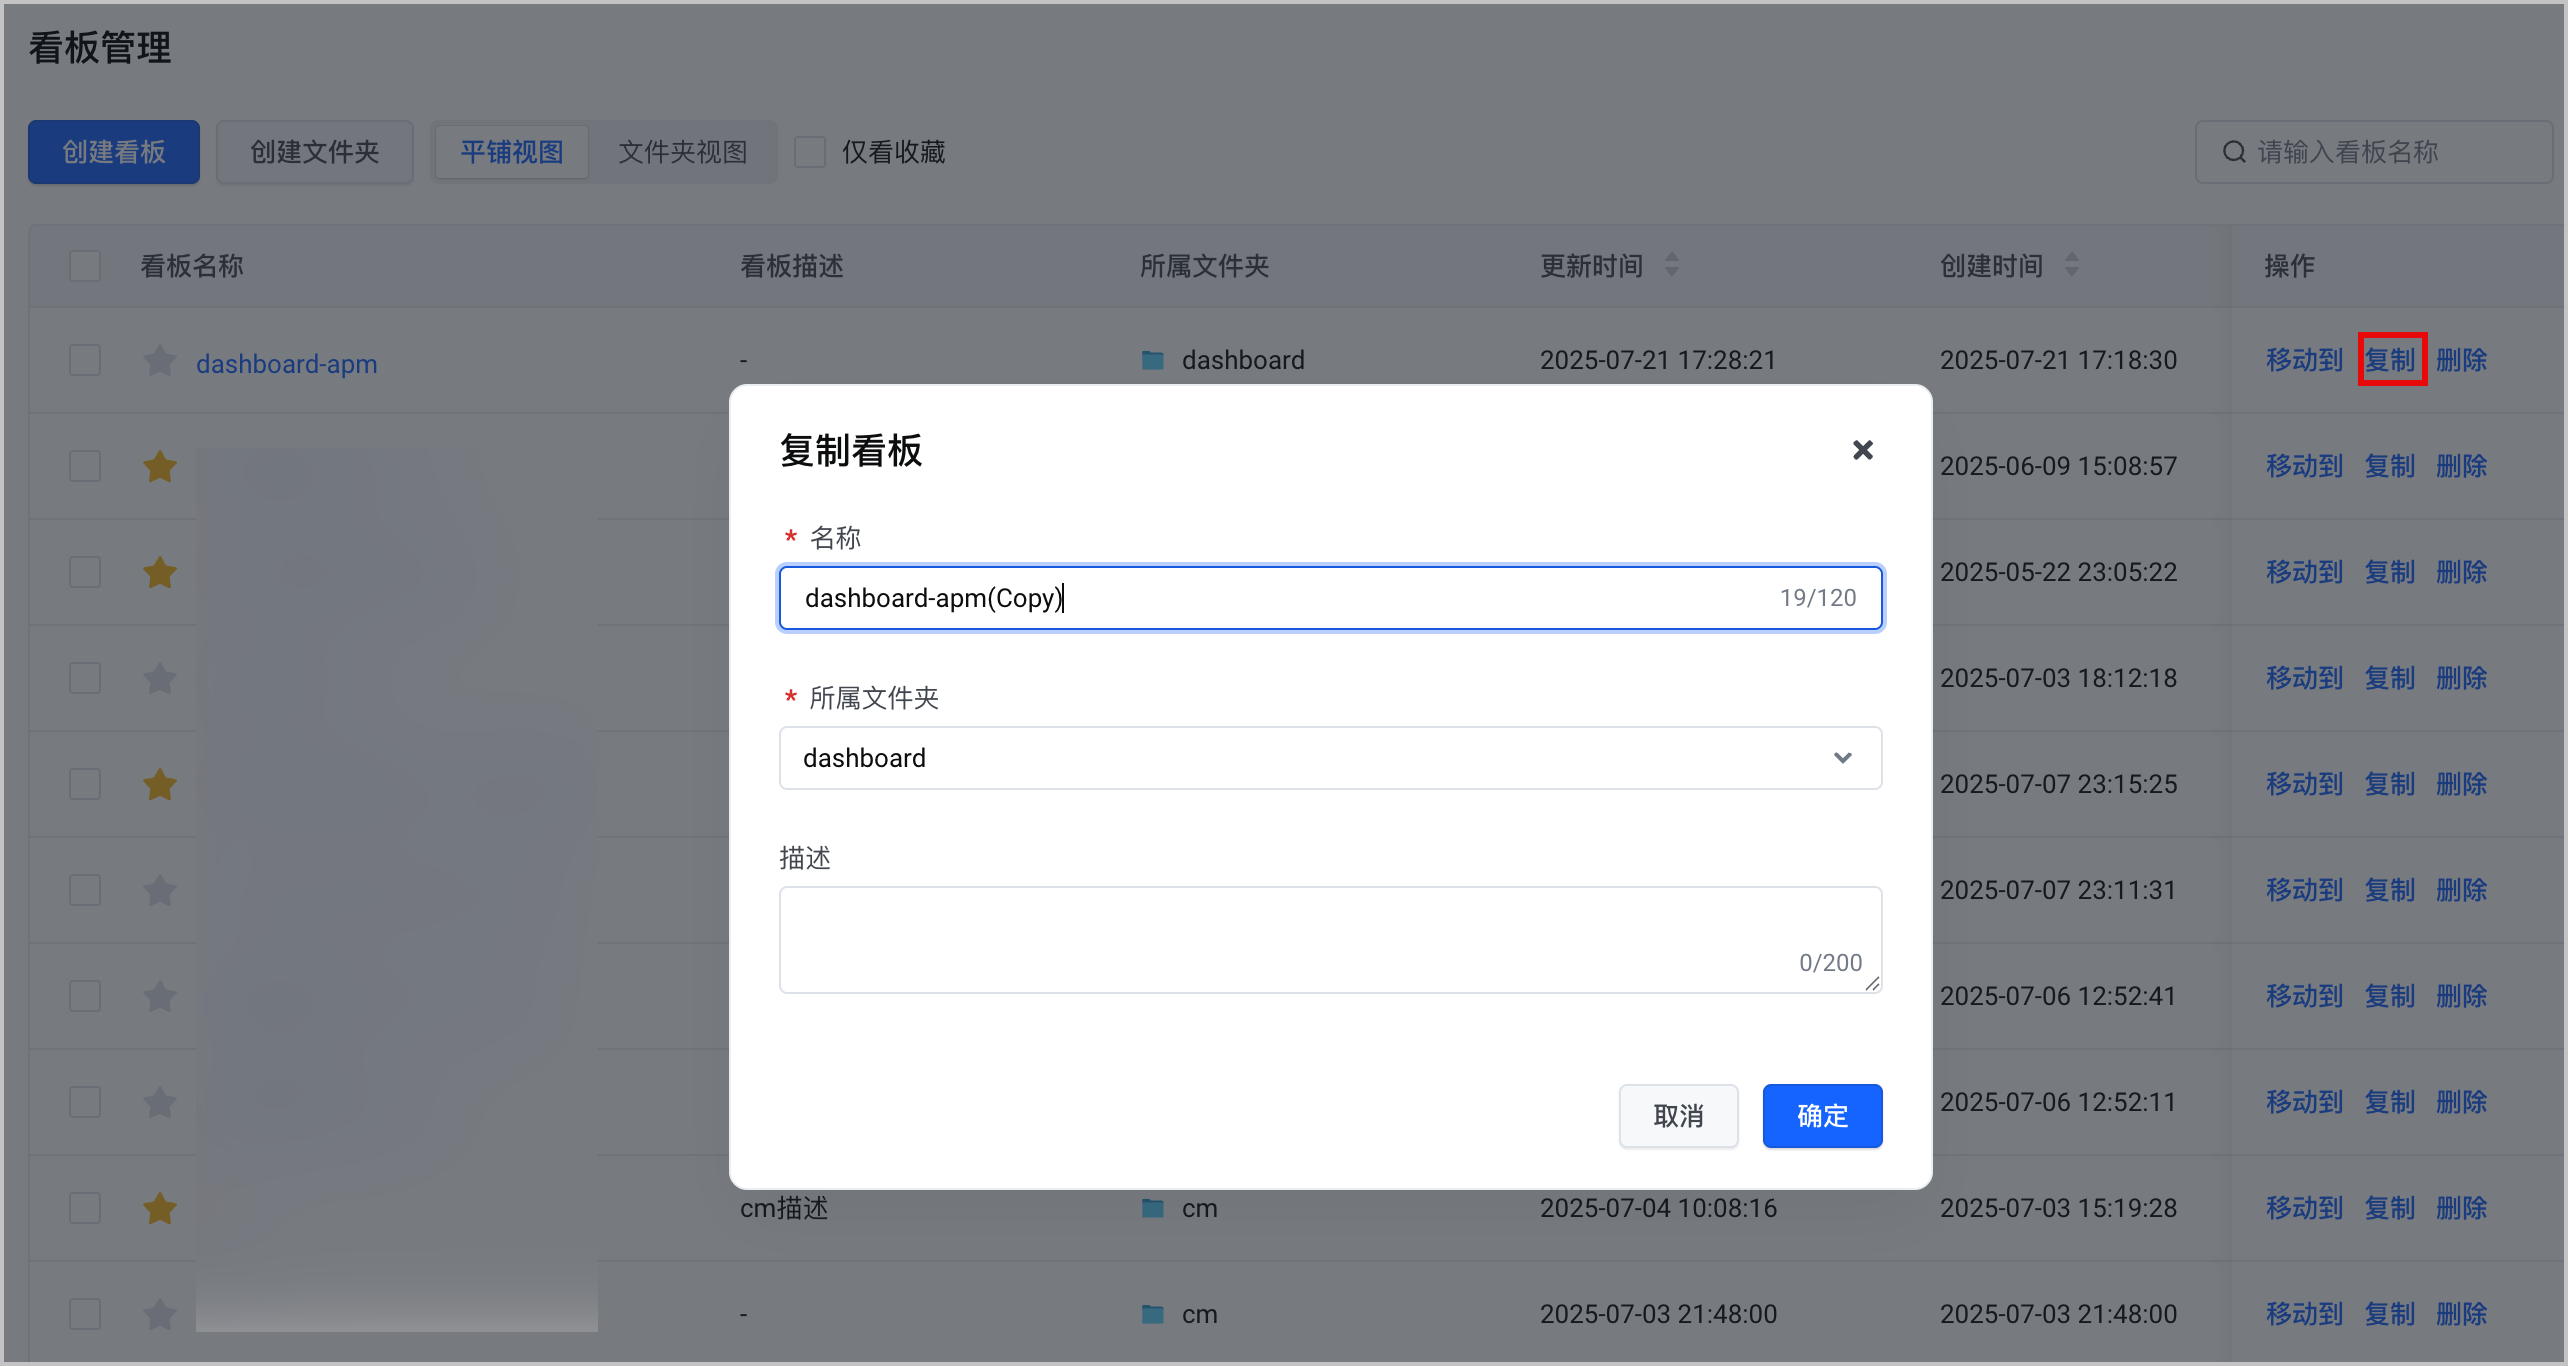Screen dimensions: 2568x1366
Task: Click the cm folder icon in last row
Action: [1153, 1314]
